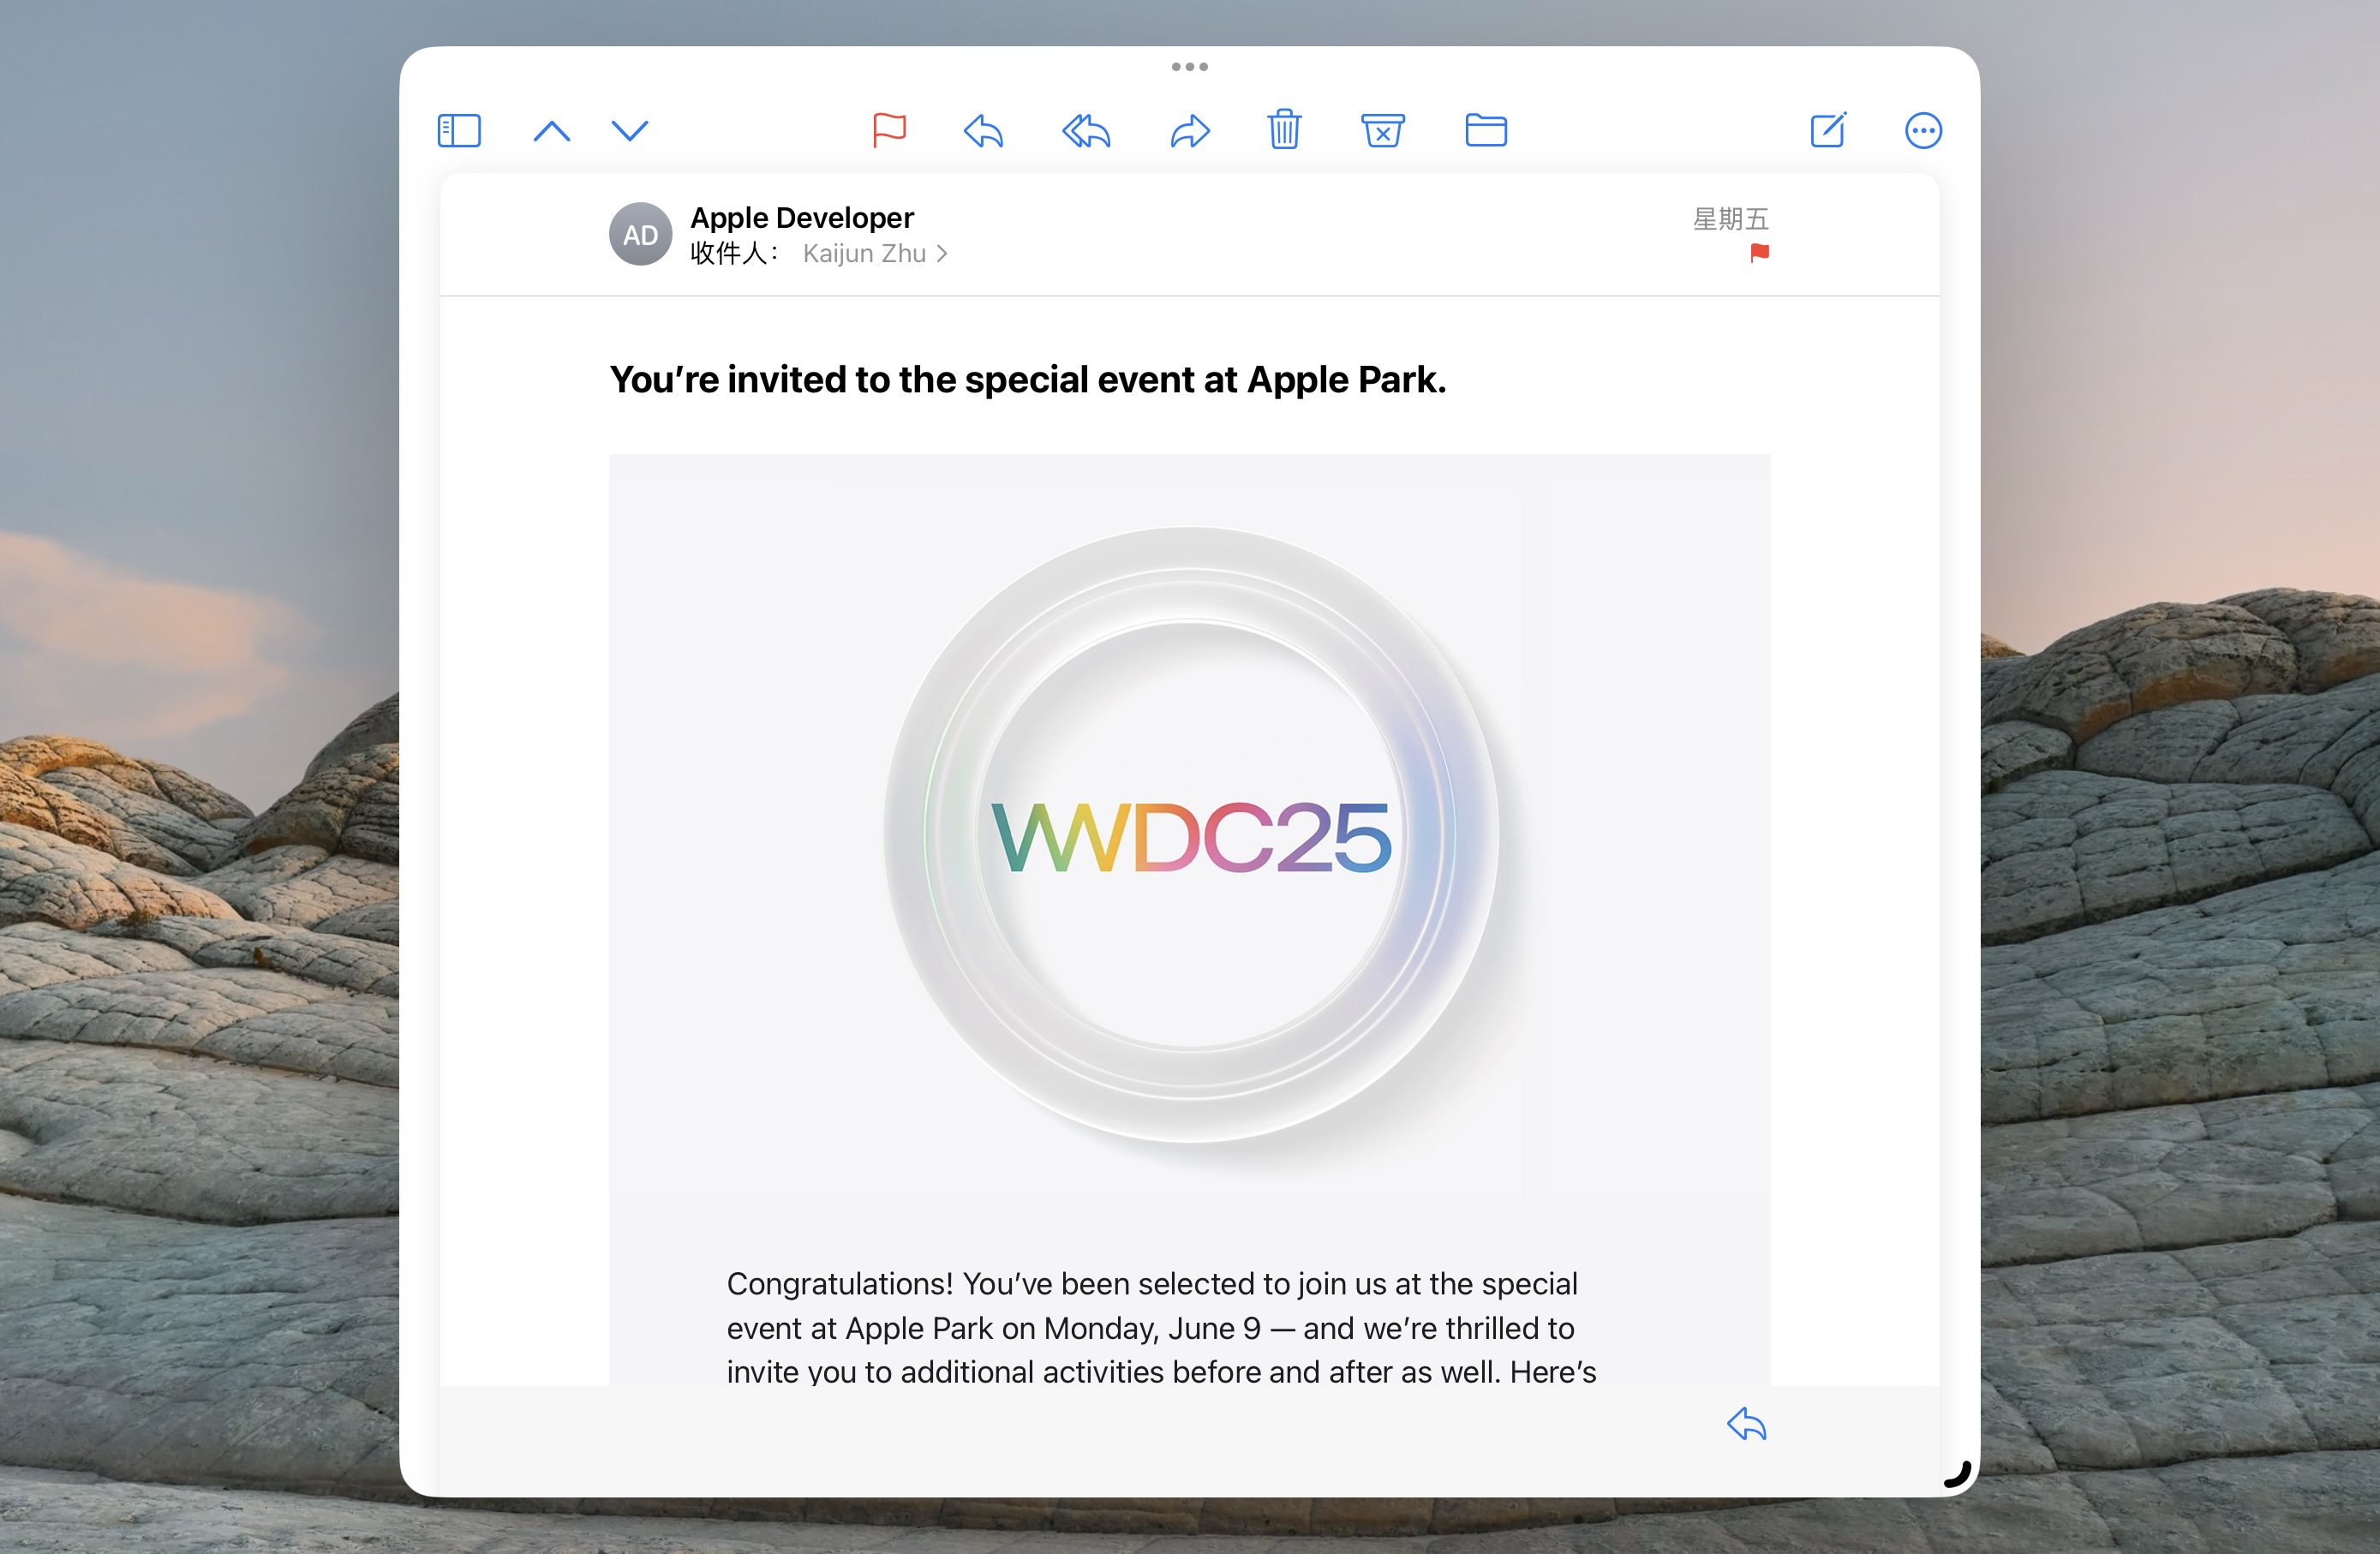Move message to folder icon

pyautogui.click(x=1486, y=131)
